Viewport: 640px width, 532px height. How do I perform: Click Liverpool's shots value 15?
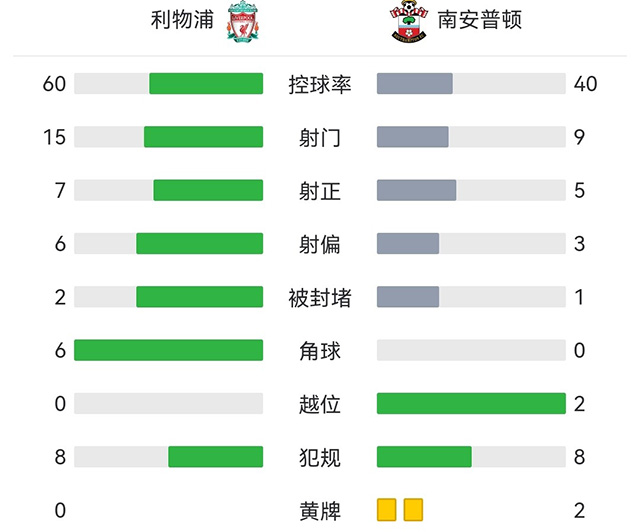pyautogui.click(x=55, y=137)
